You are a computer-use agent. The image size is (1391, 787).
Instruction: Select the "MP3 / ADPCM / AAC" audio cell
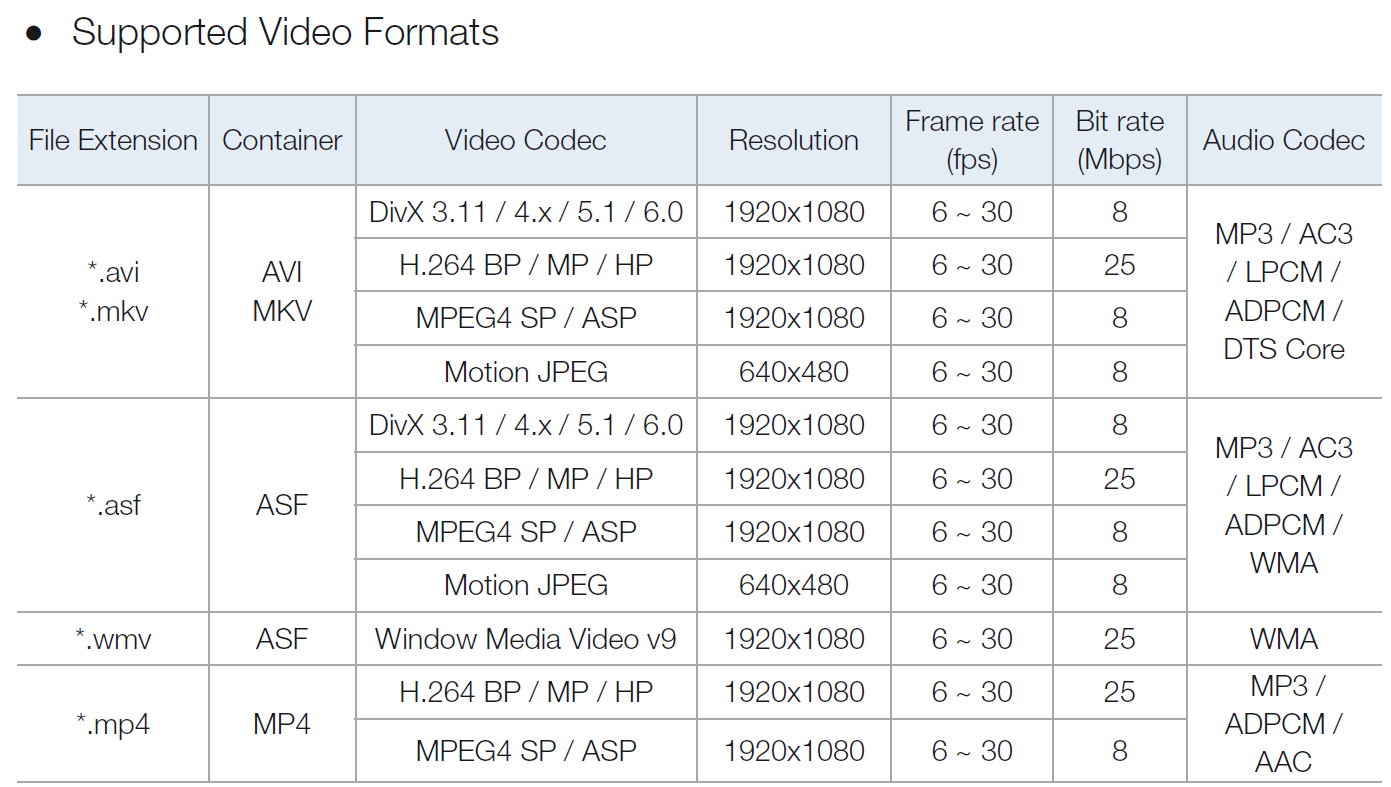(x=1284, y=724)
